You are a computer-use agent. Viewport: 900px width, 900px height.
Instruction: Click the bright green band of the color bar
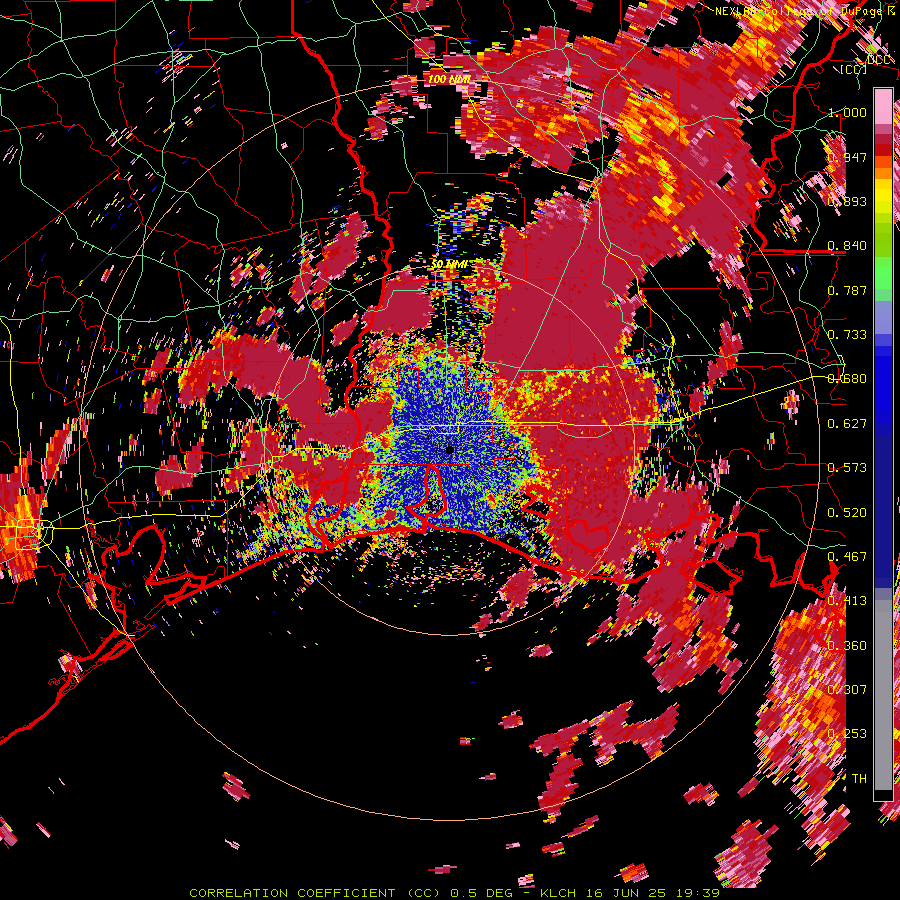coord(883,273)
